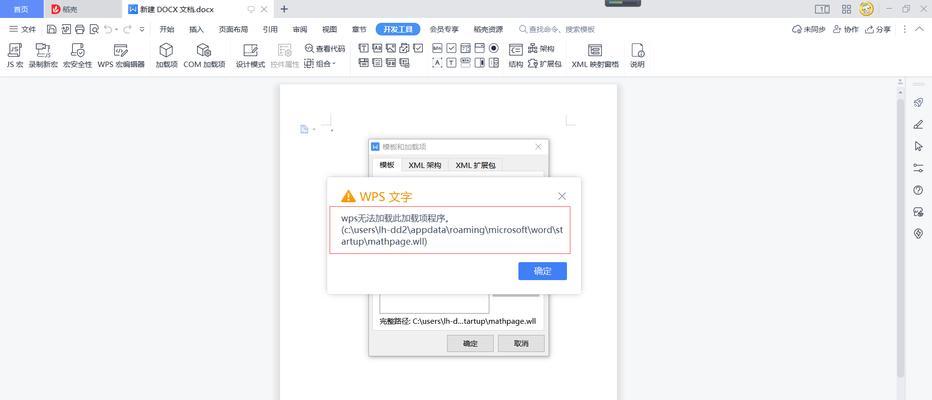Open the 会员专享 tab

444,29
